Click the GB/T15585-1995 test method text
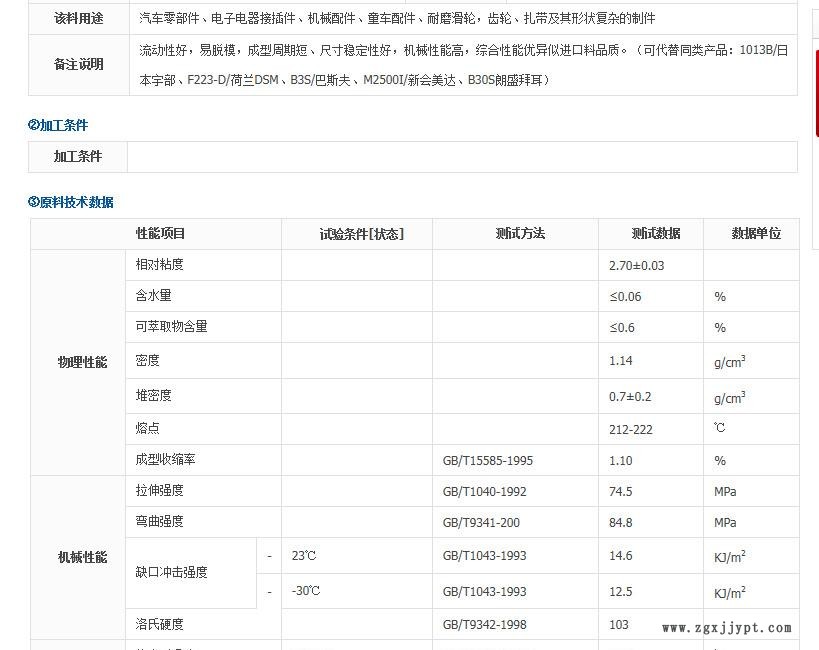This screenshot has height=650, width=819. click(488, 461)
